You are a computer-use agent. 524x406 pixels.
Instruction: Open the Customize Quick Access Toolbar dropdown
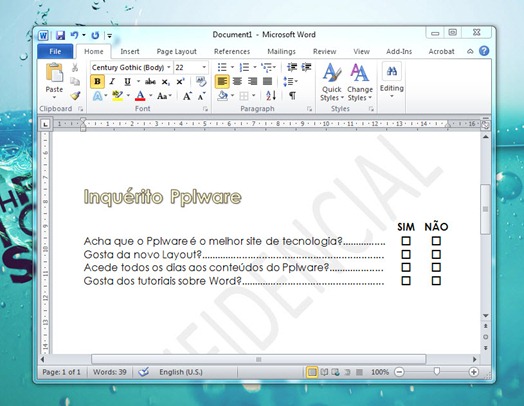pyautogui.click(x=110, y=35)
